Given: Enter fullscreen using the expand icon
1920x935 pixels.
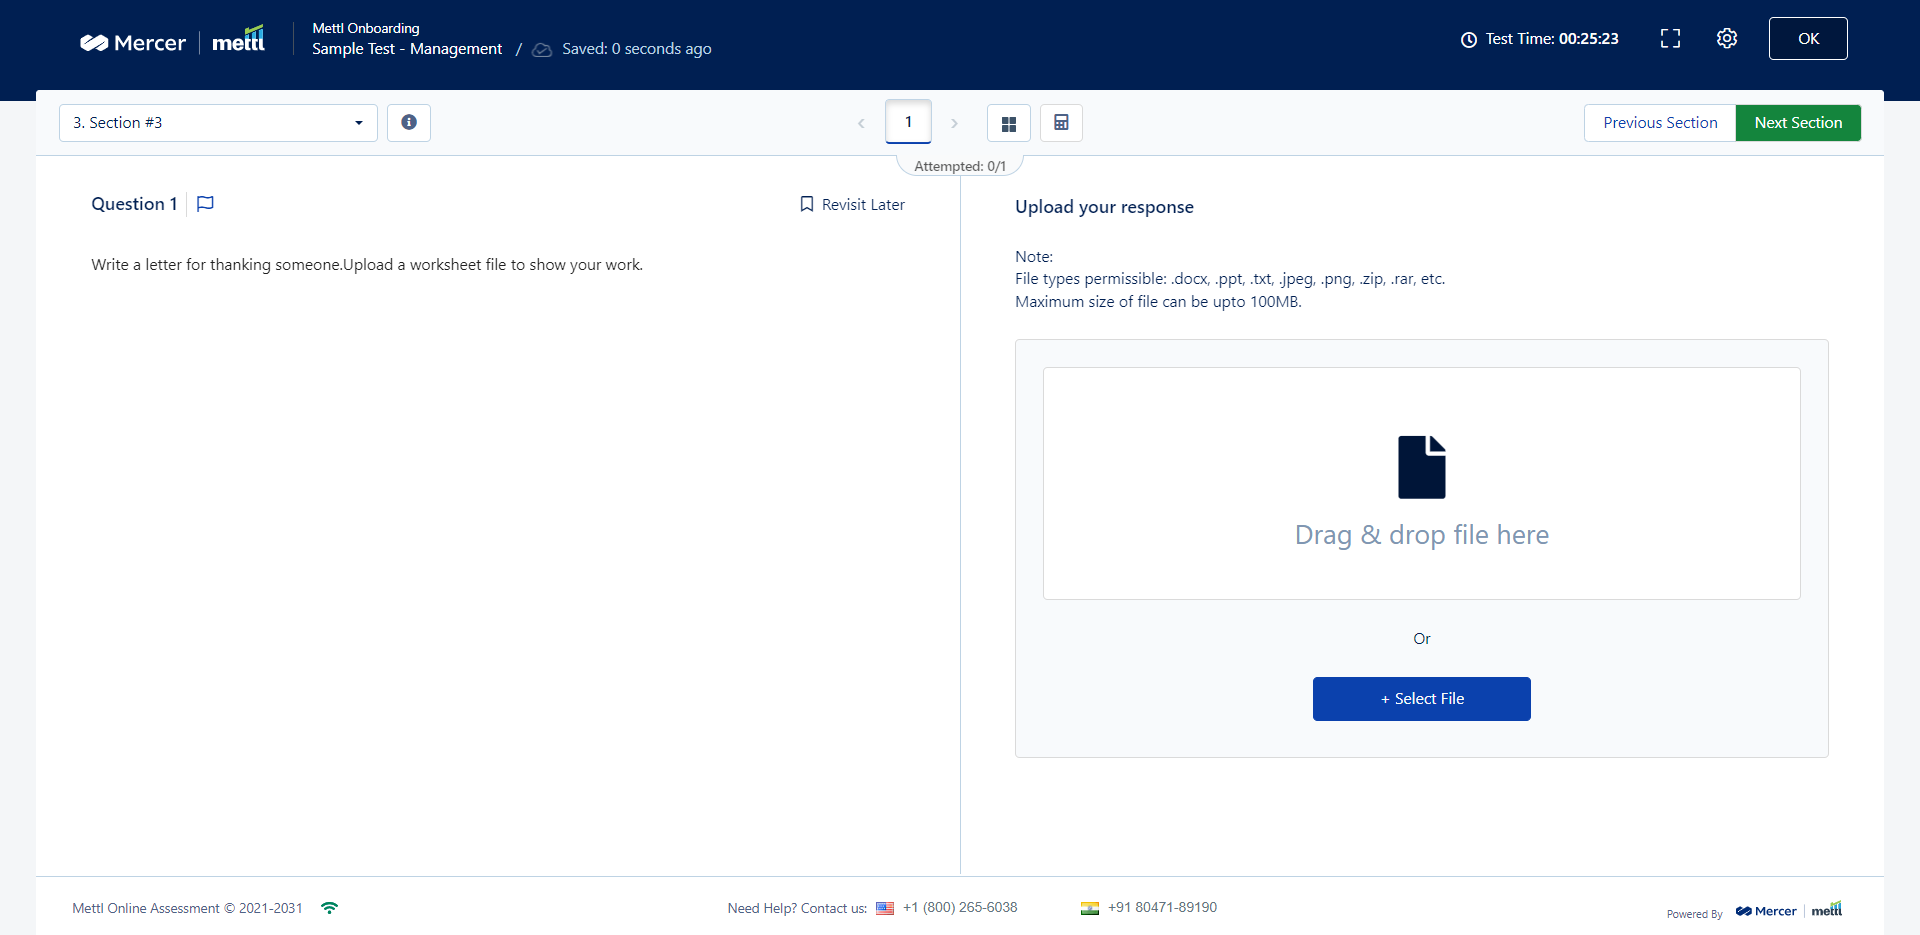Looking at the screenshot, I should click(1670, 38).
